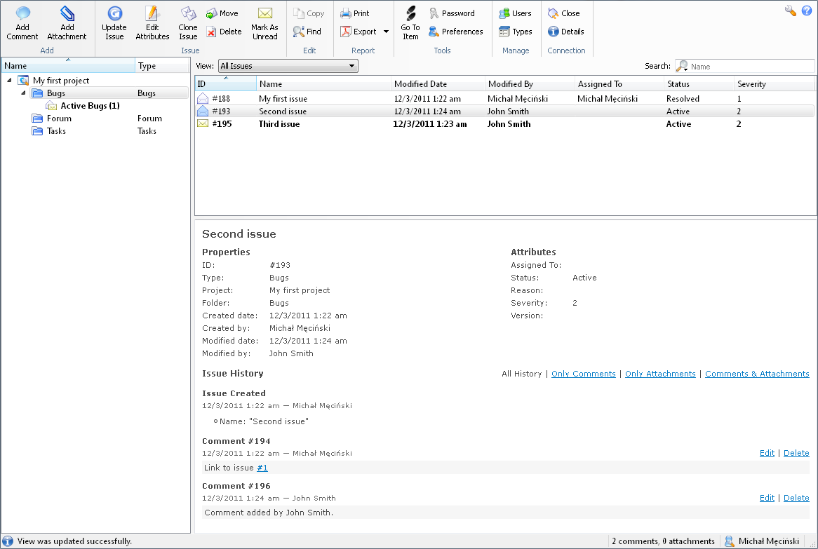This screenshot has height=549, width=818.
Task: Click the Copy toolbar button
Action: click(x=308, y=13)
